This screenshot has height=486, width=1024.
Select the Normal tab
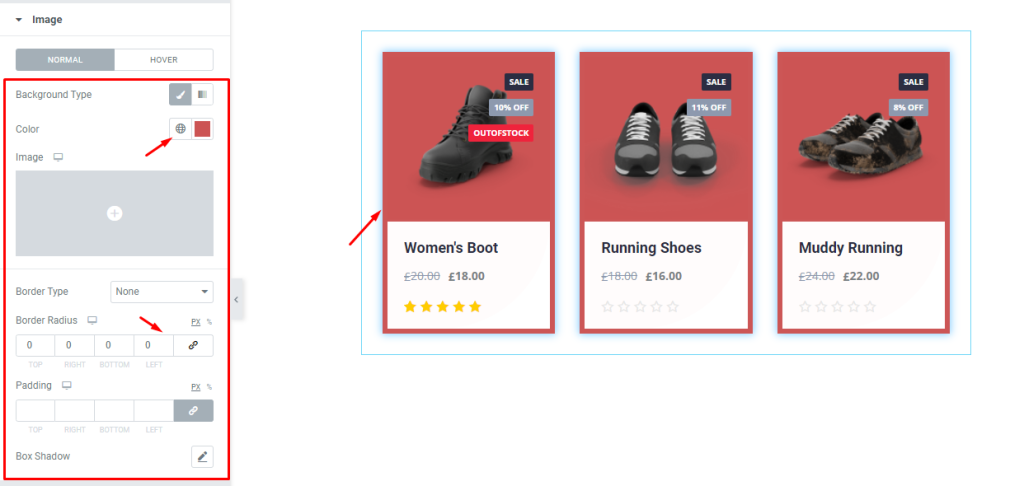[65, 59]
